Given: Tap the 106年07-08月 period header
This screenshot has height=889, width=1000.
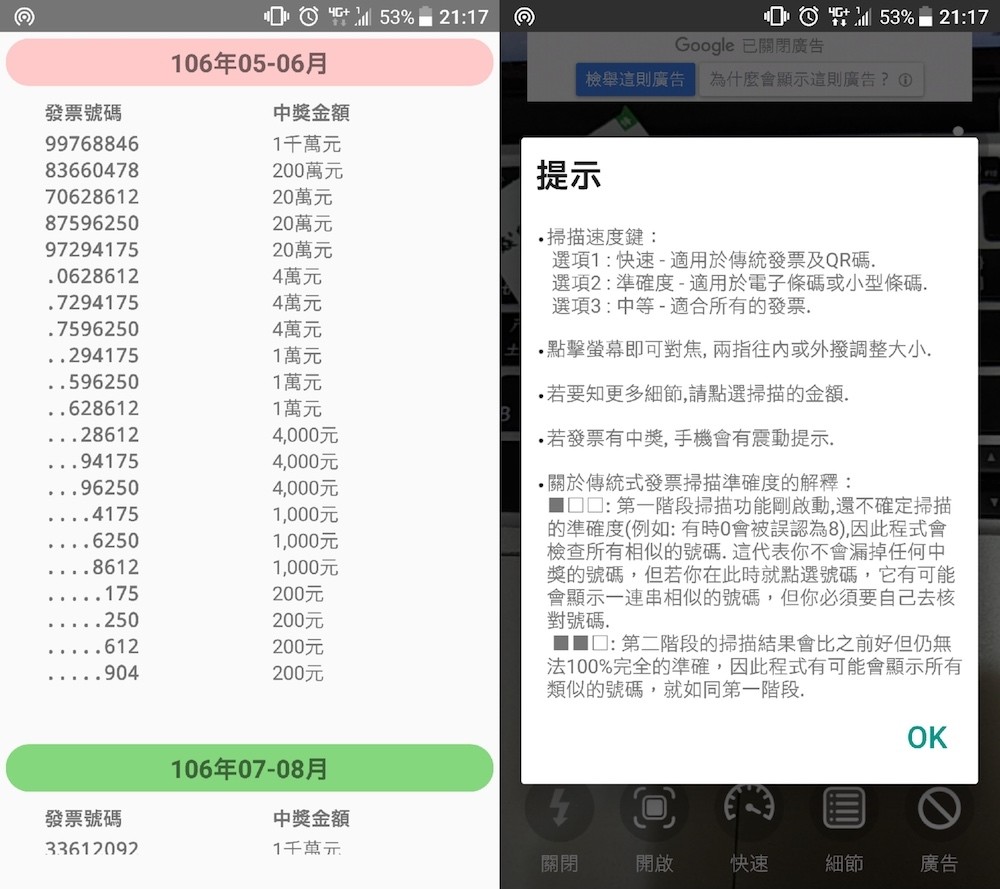Looking at the screenshot, I should coord(249,768).
